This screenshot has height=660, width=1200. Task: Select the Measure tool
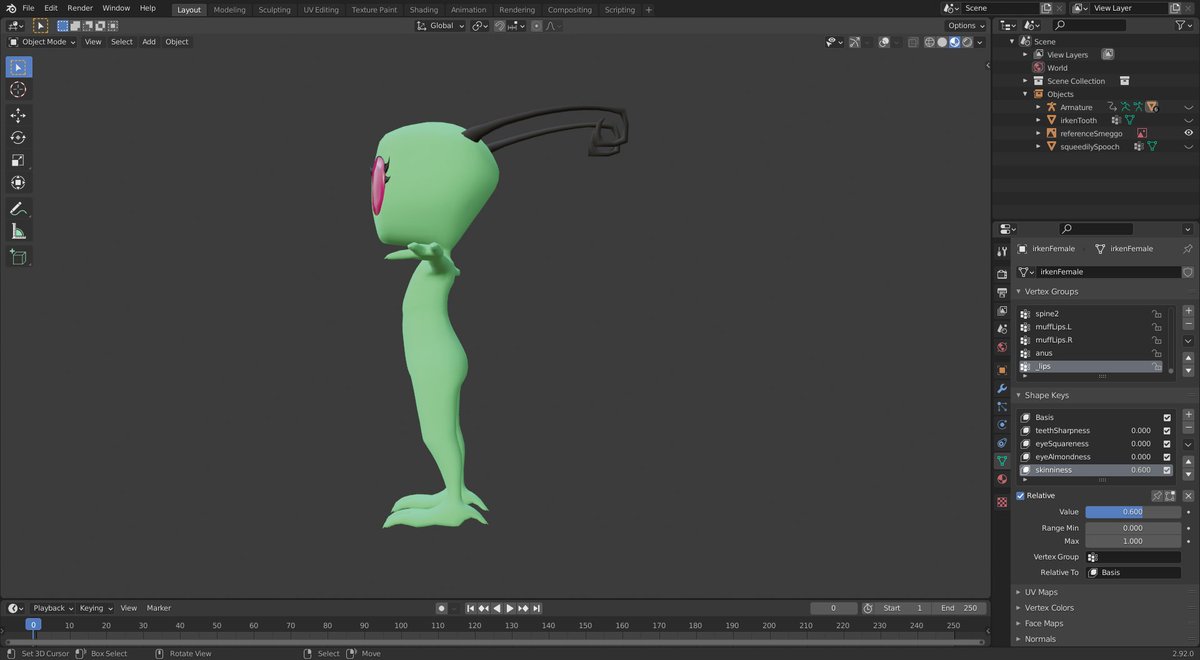pyautogui.click(x=18, y=232)
